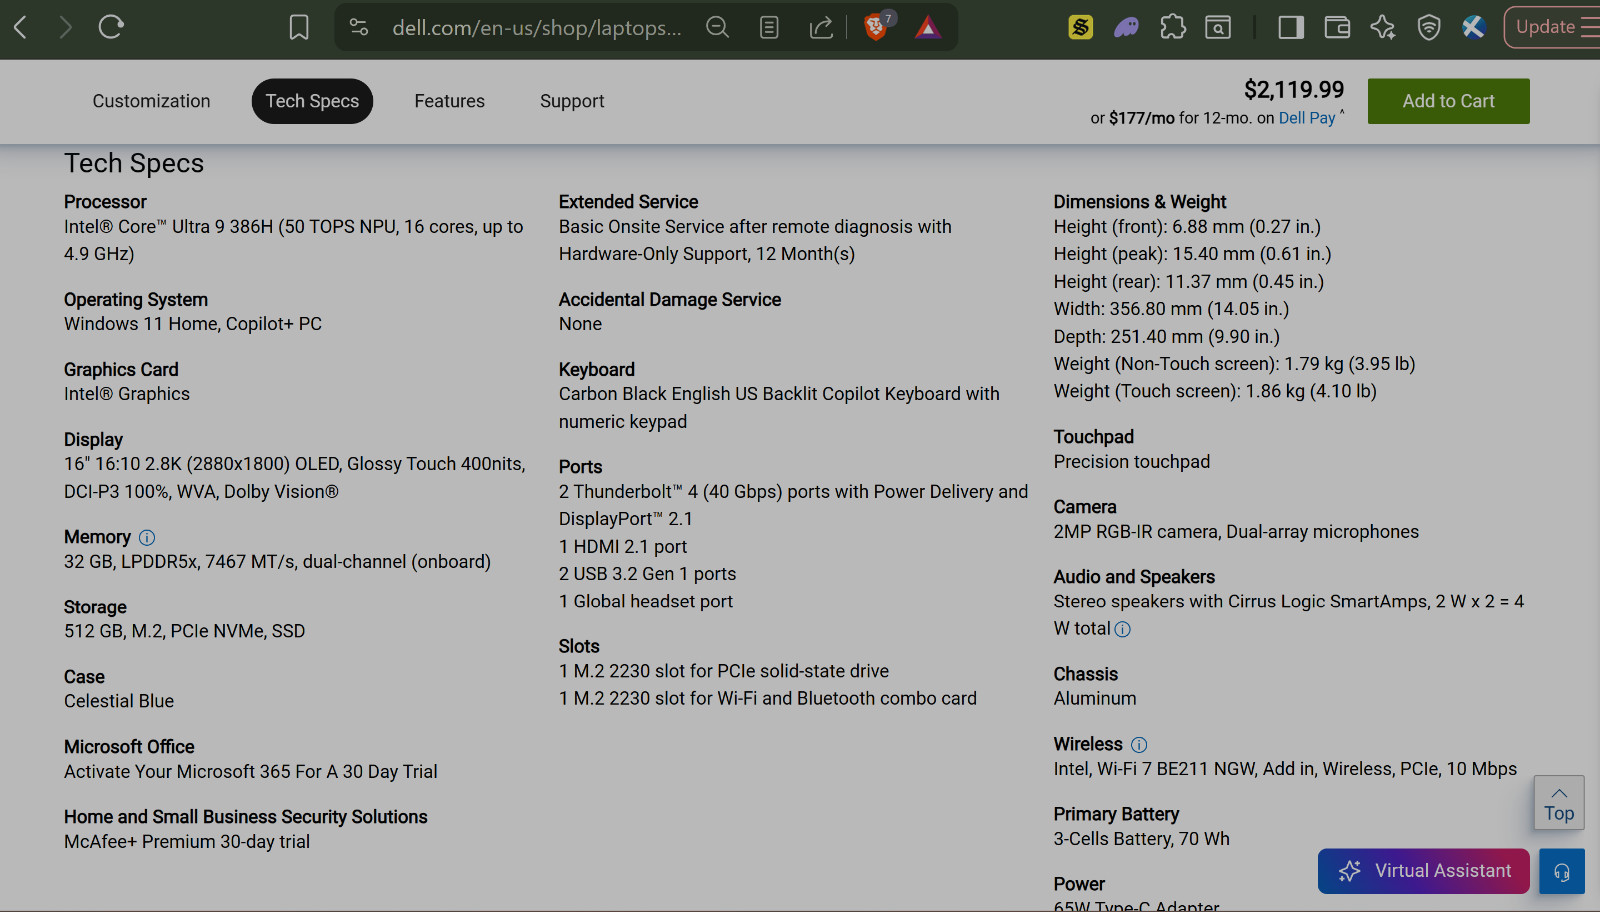The image size is (1600, 912).
Task: Click 'Weight (Touch screen): 1.86 kg' line
Action: [x=1215, y=391]
